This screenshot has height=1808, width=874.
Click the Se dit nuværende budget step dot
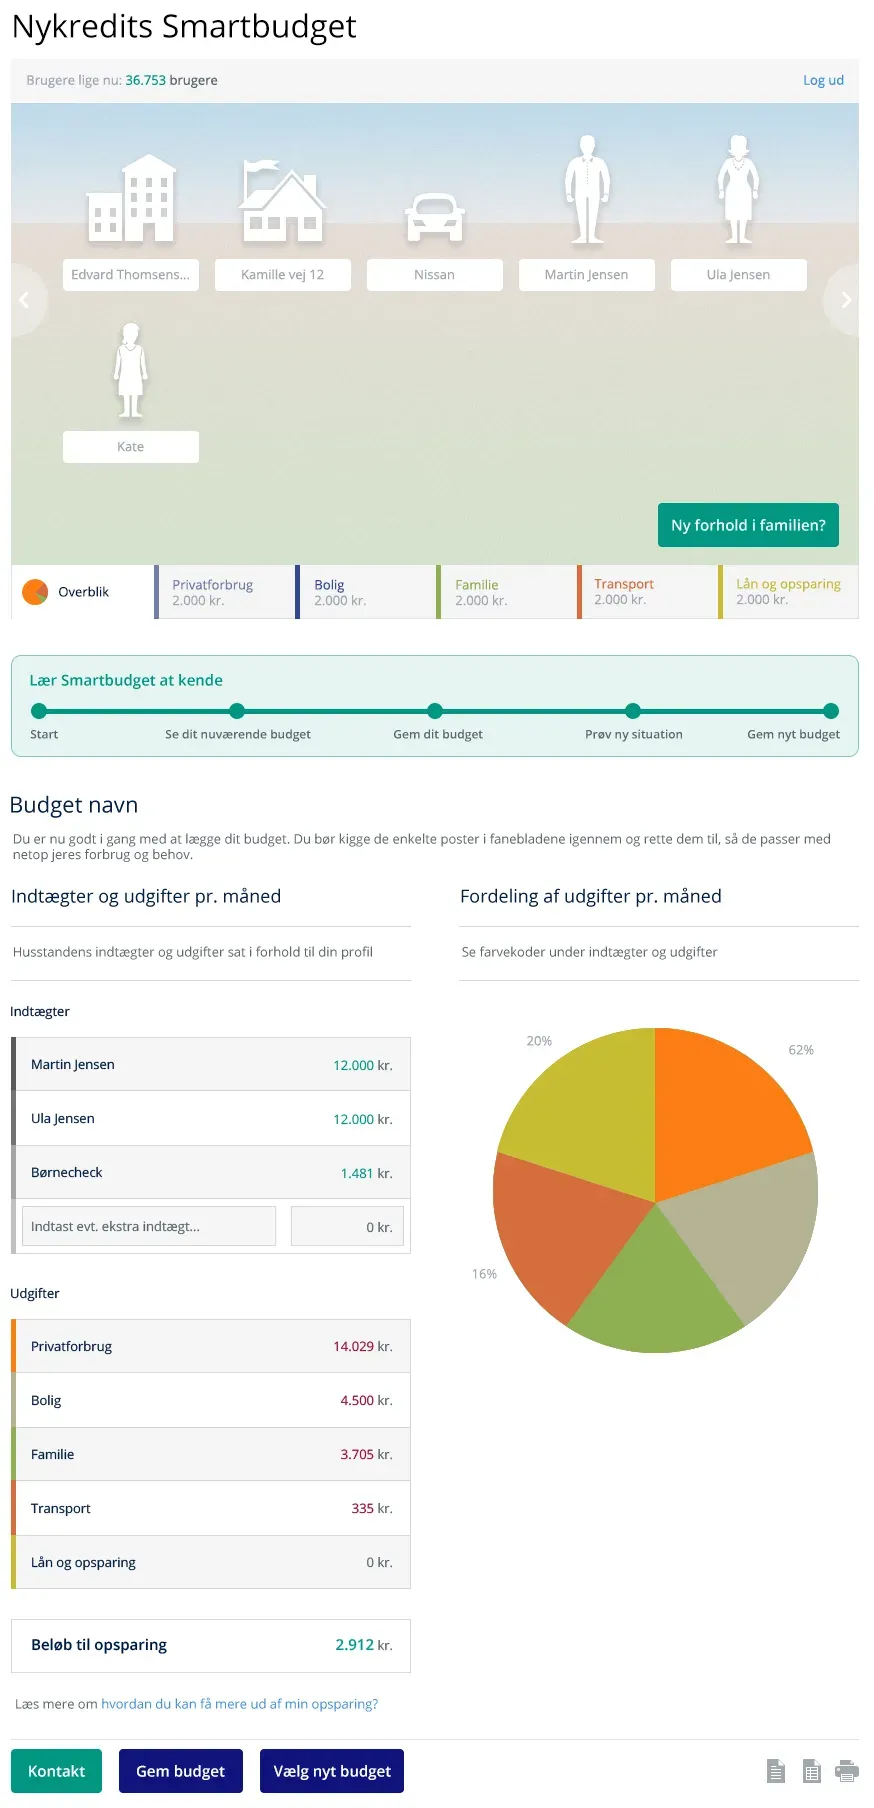(237, 711)
